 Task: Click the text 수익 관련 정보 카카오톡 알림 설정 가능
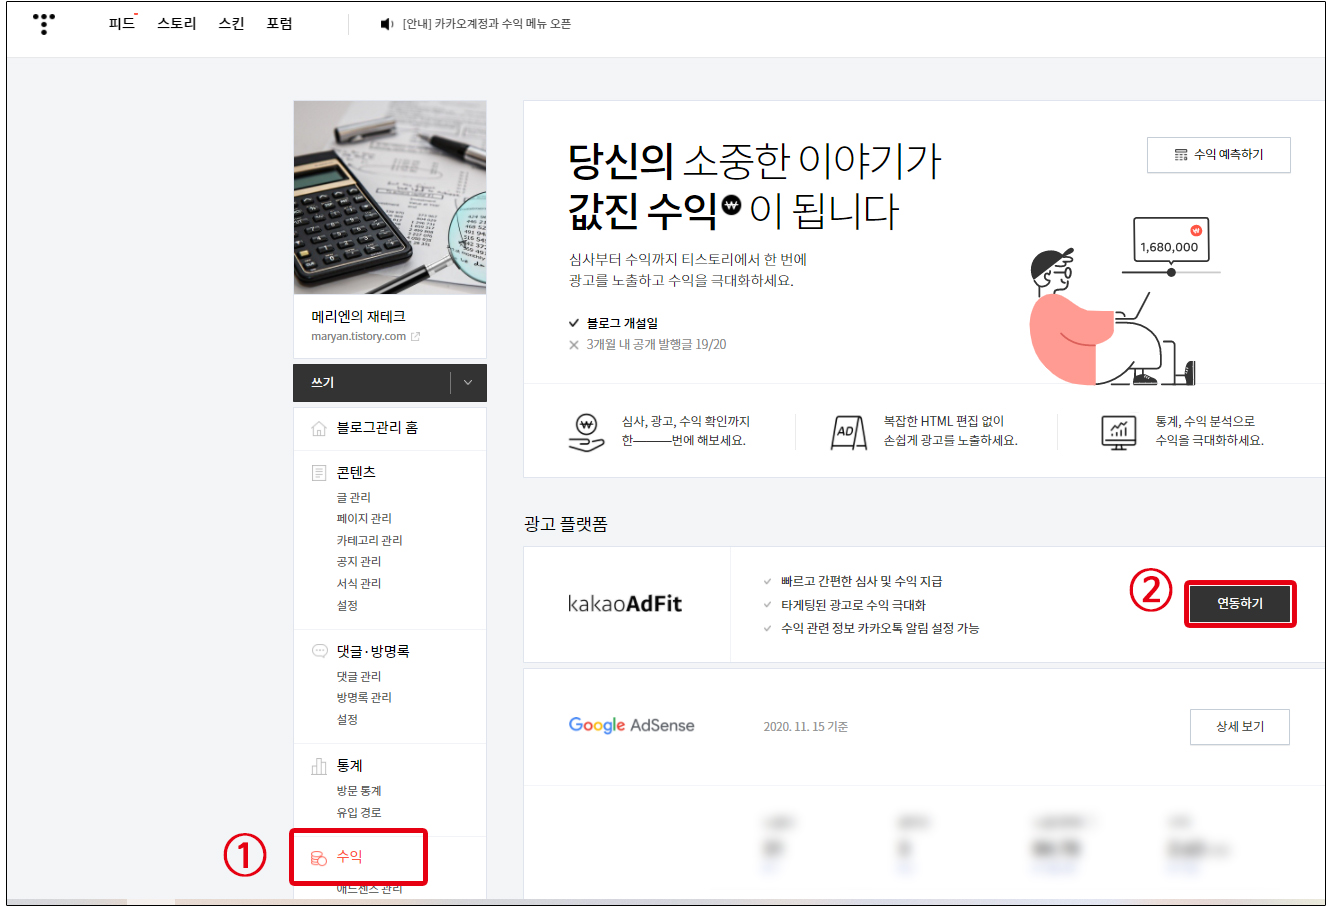(880, 629)
